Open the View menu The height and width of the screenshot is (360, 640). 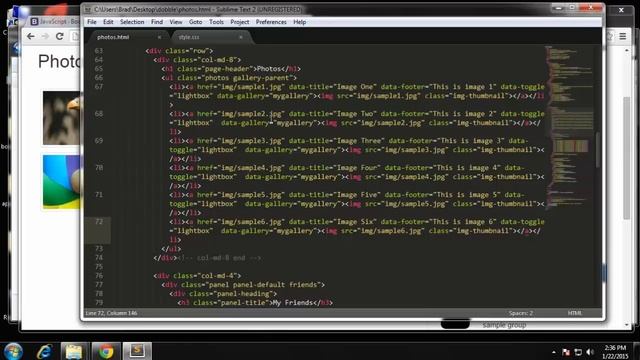[x=176, y=22]
